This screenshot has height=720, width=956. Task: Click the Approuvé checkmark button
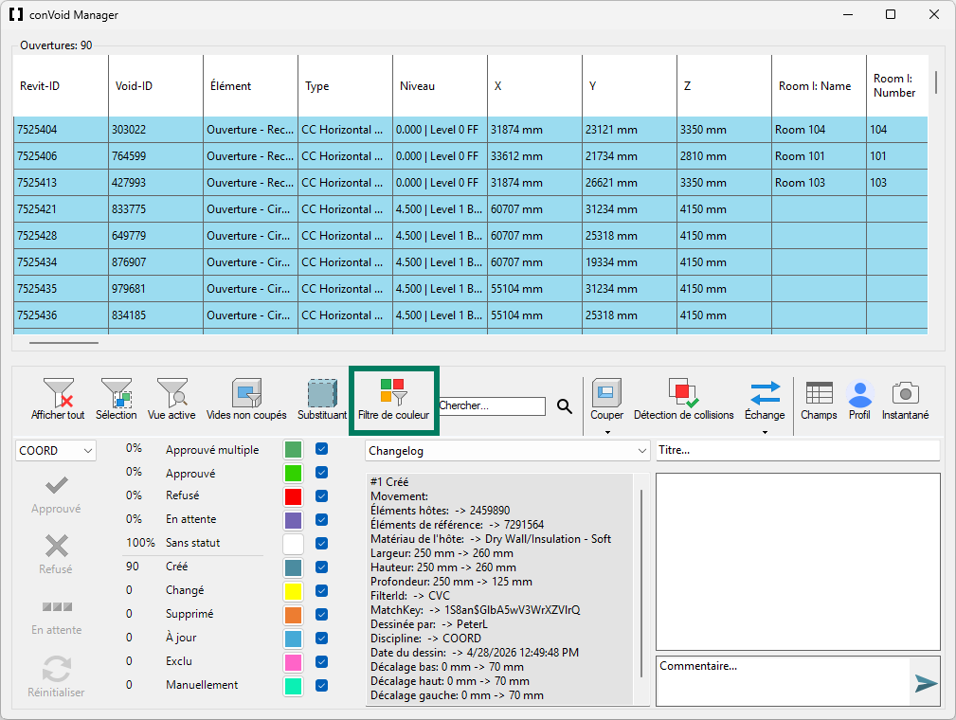56,494
